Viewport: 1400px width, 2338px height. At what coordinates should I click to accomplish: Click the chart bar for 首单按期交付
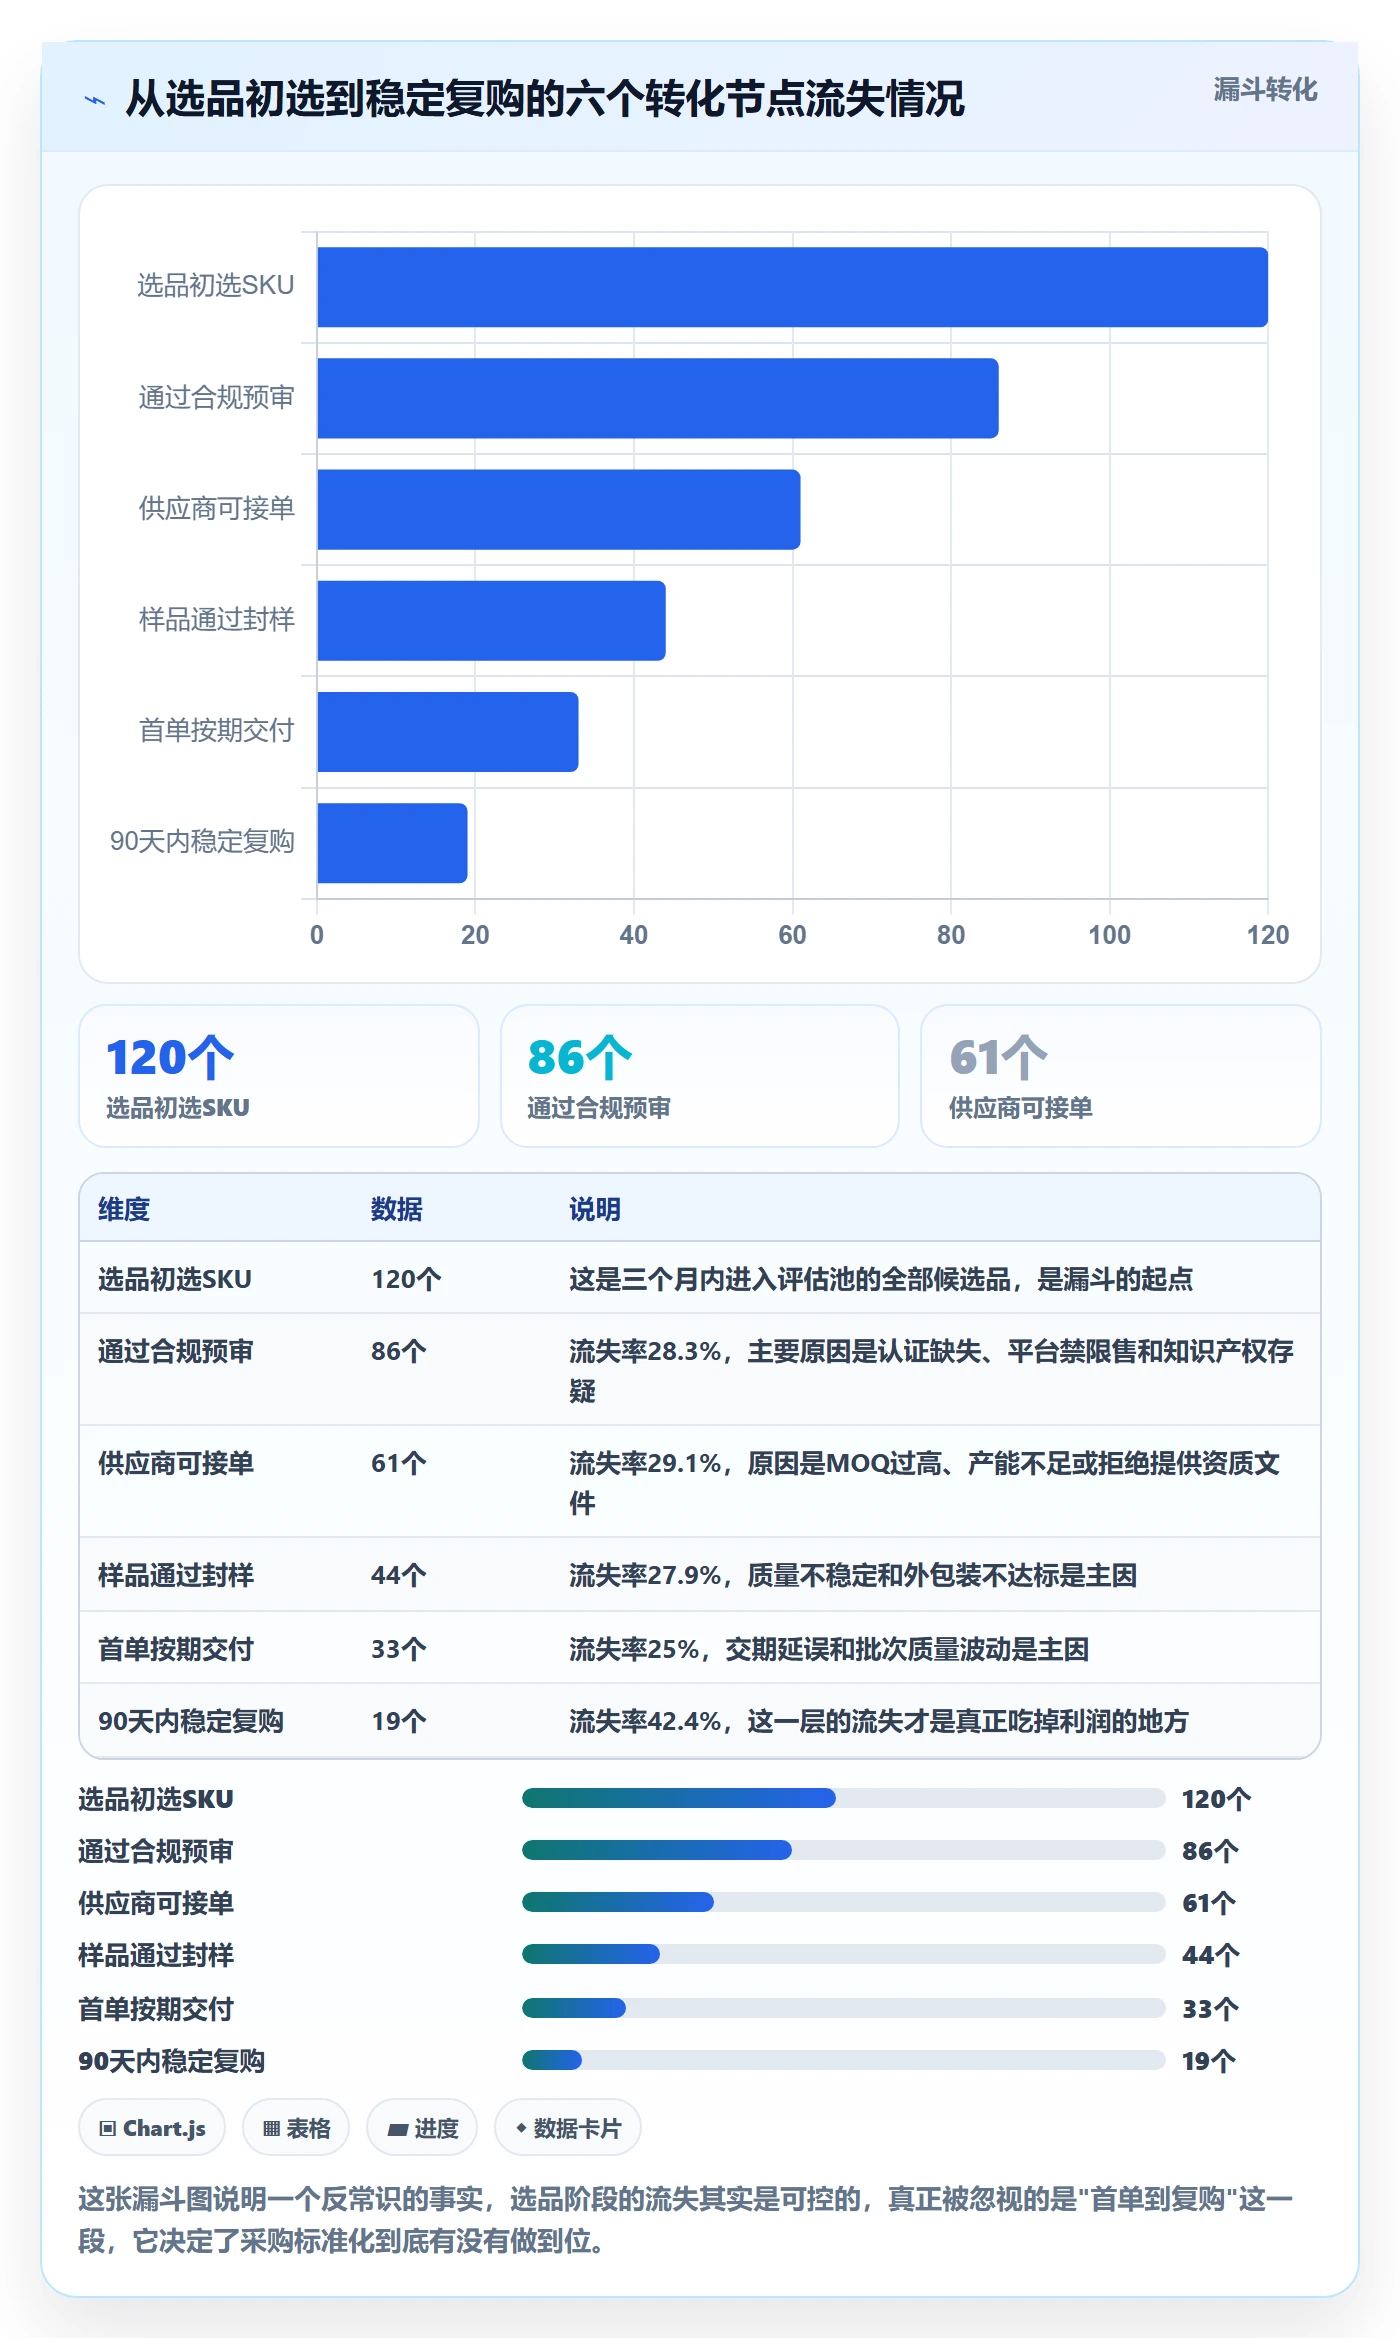(x=448, y=731)
